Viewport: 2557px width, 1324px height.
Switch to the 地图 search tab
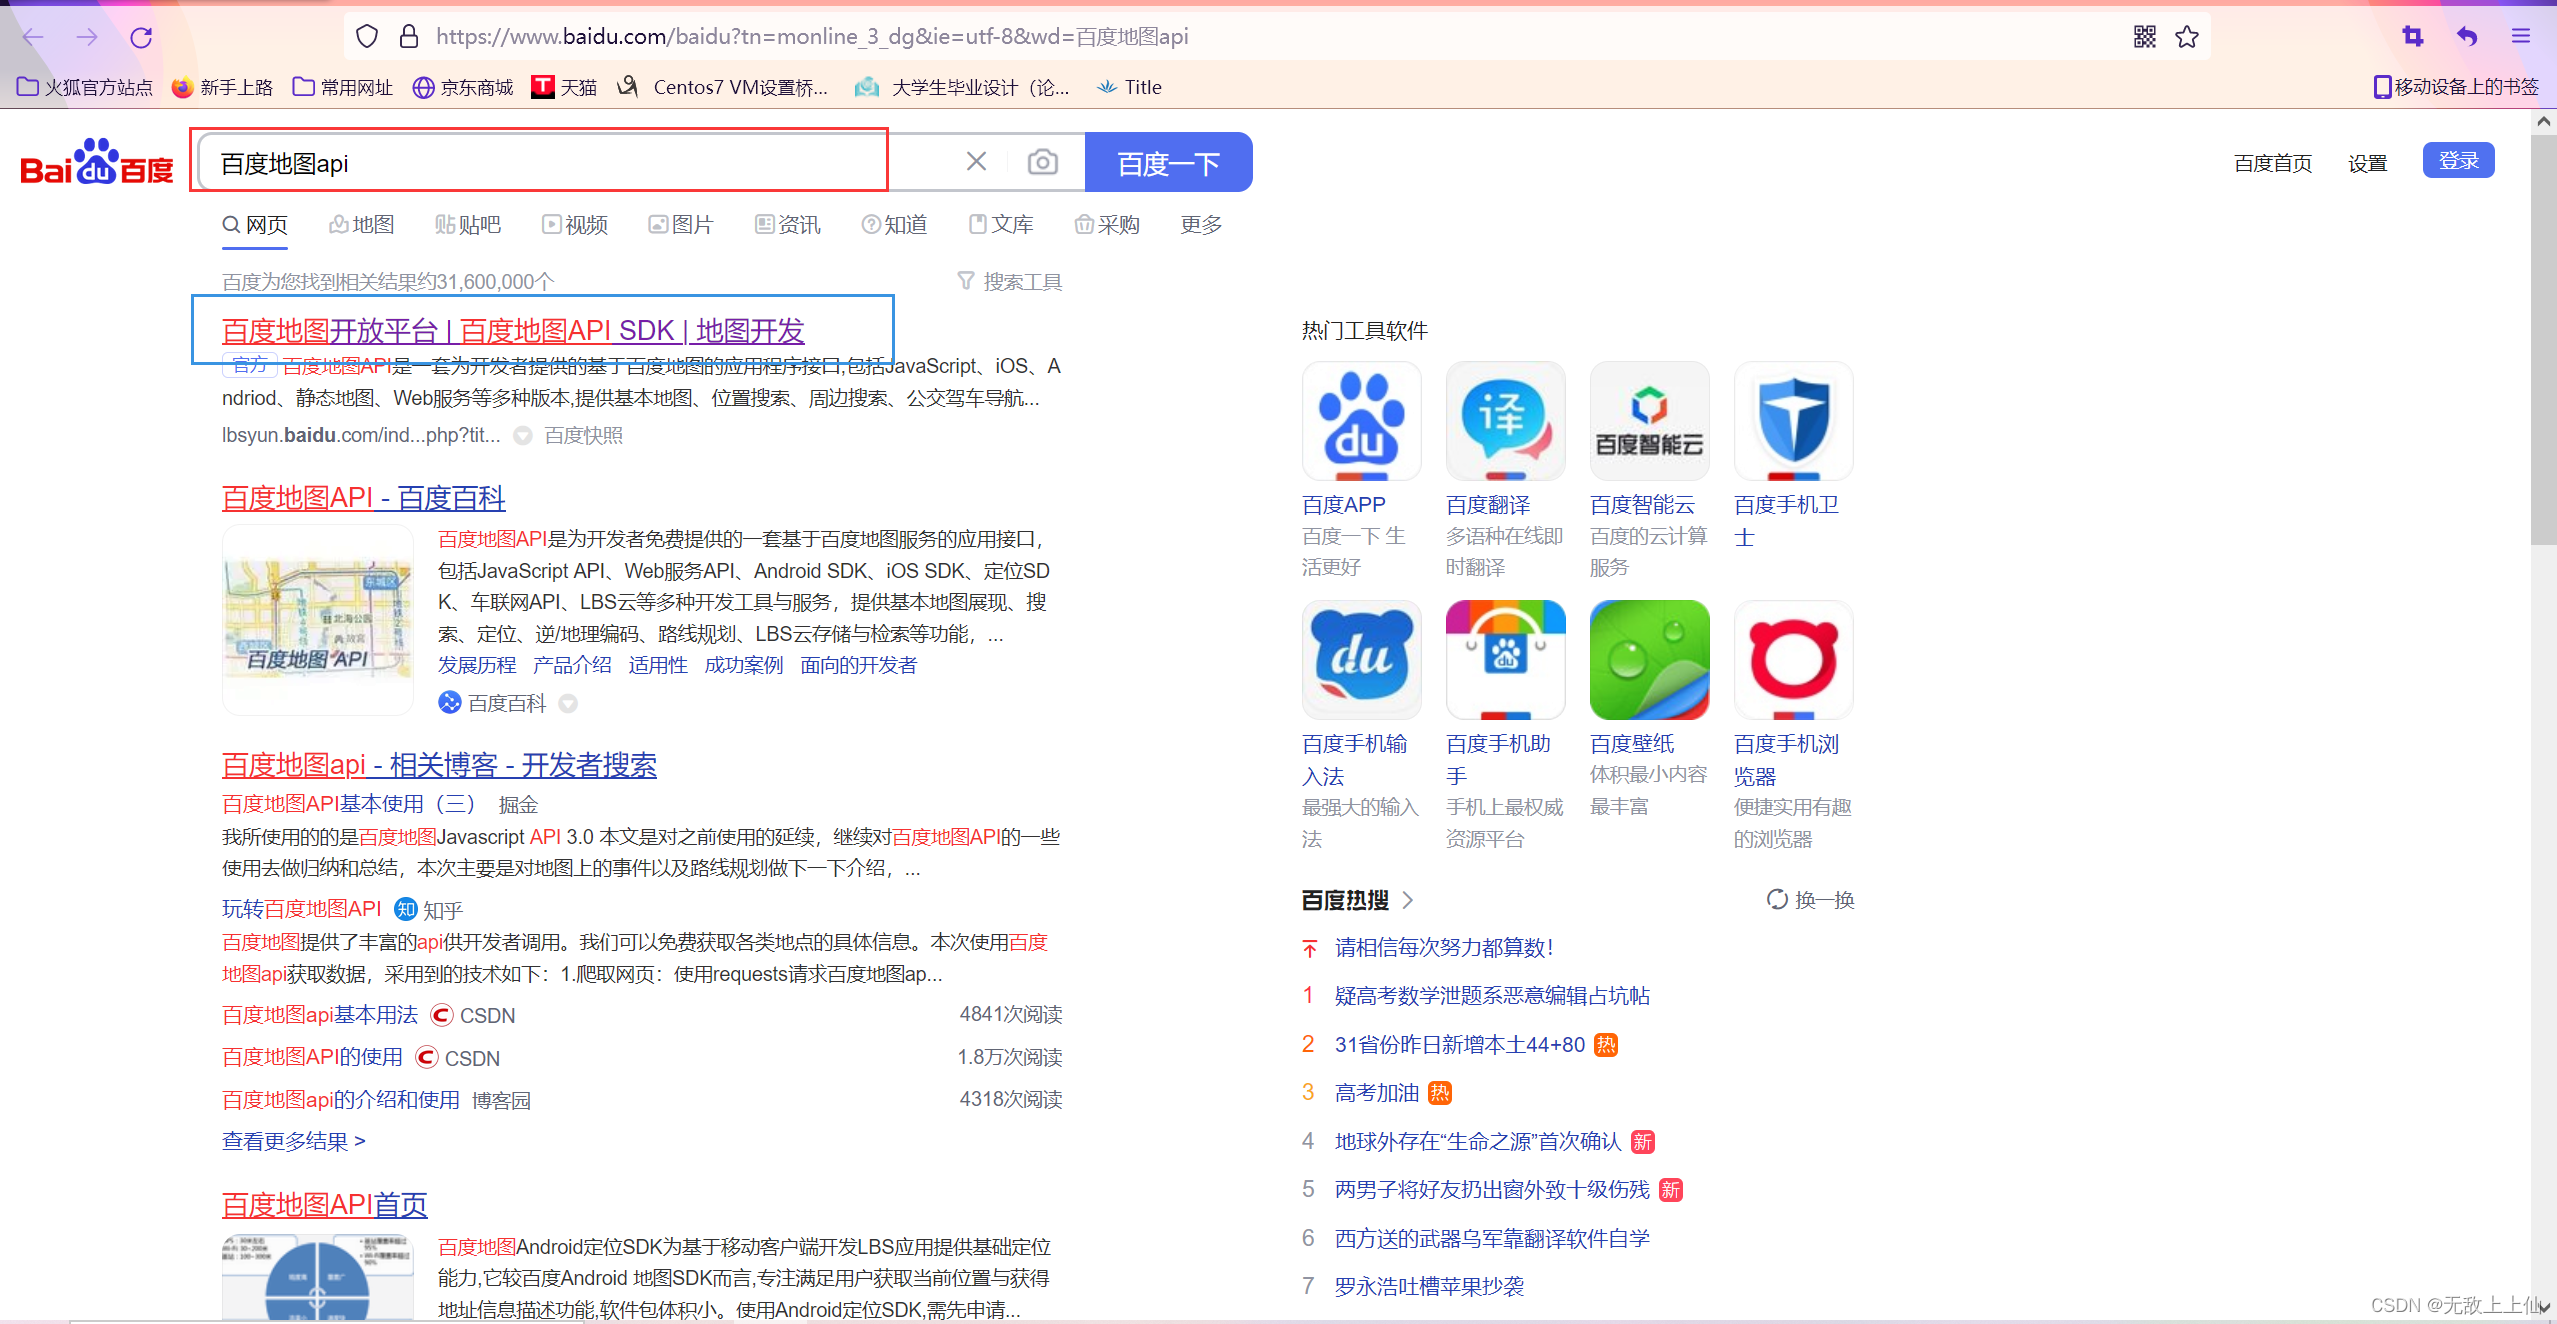click(x=362, y=225)
